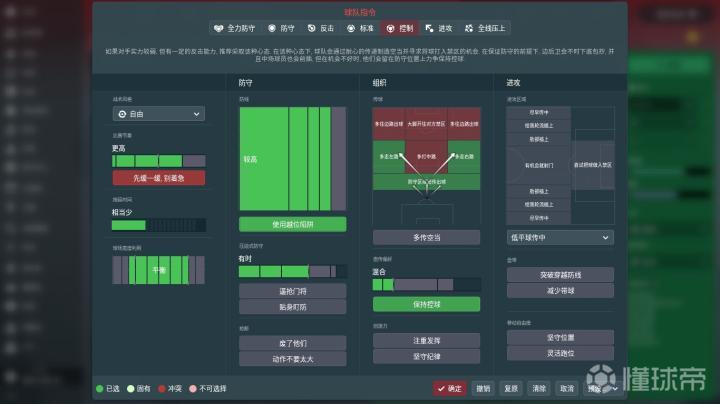Expand the 低平球传中 crossing dropdown
Screen dimensions: 720x404
(559, 238)
